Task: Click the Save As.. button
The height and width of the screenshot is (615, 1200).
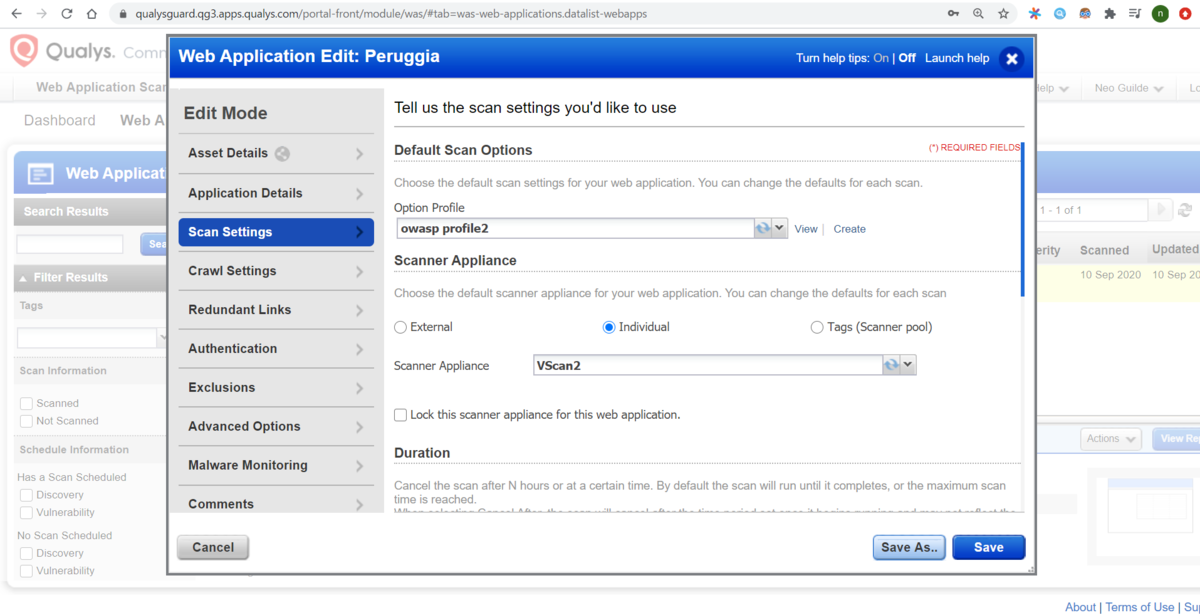Action: pyautogui.click(x=909, y=547)
